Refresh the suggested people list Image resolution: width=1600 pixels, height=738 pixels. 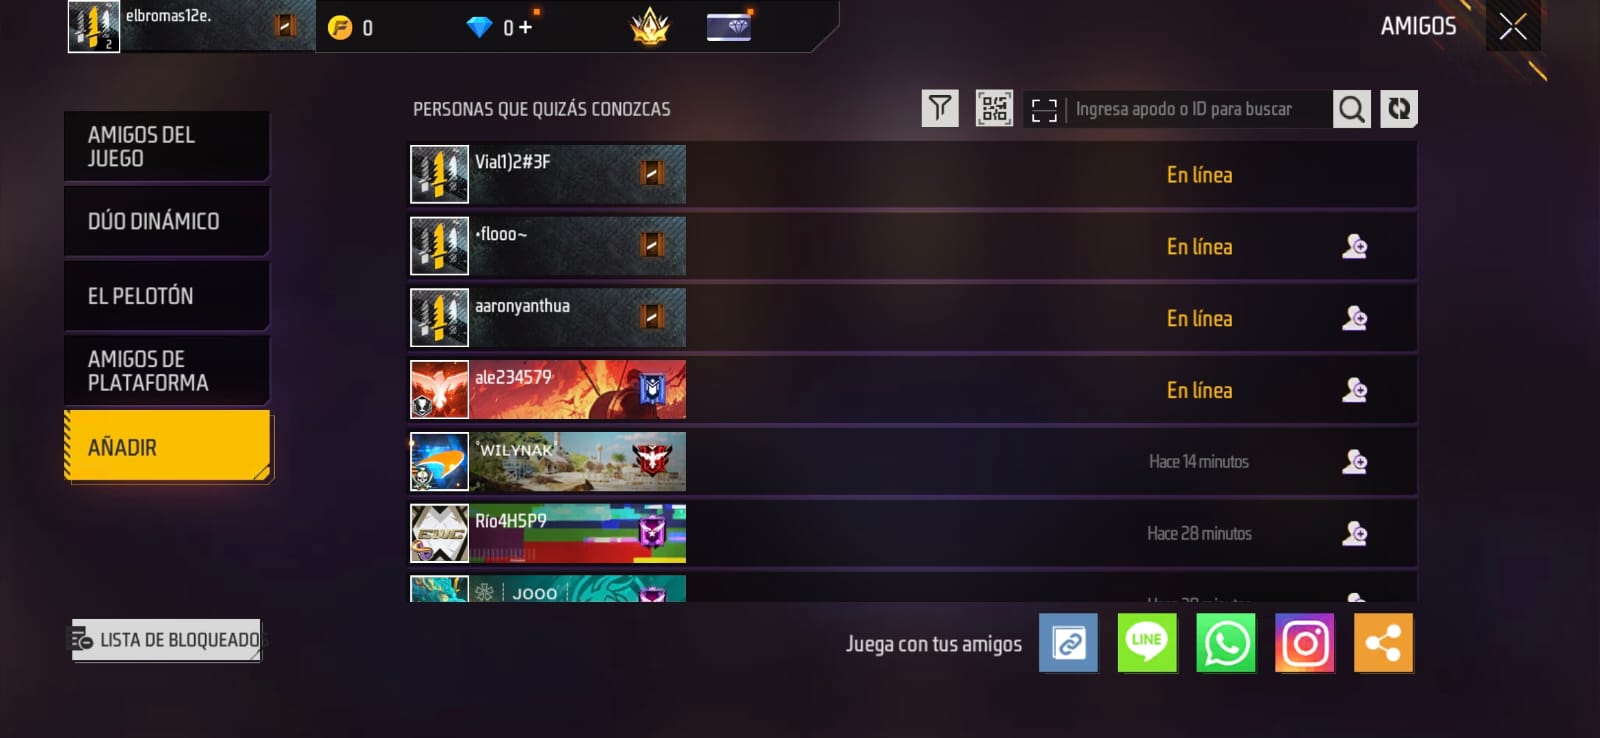[x=1399, y=109]
